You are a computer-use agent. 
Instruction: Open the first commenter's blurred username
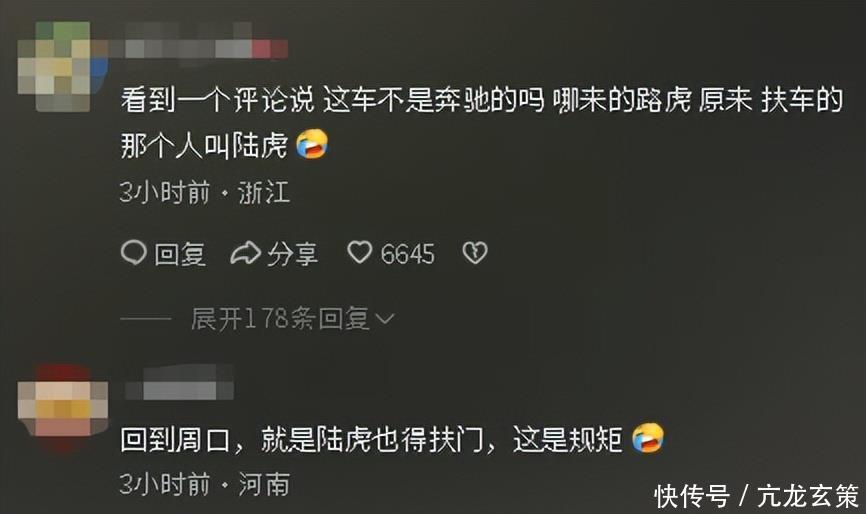click(199, 49)
